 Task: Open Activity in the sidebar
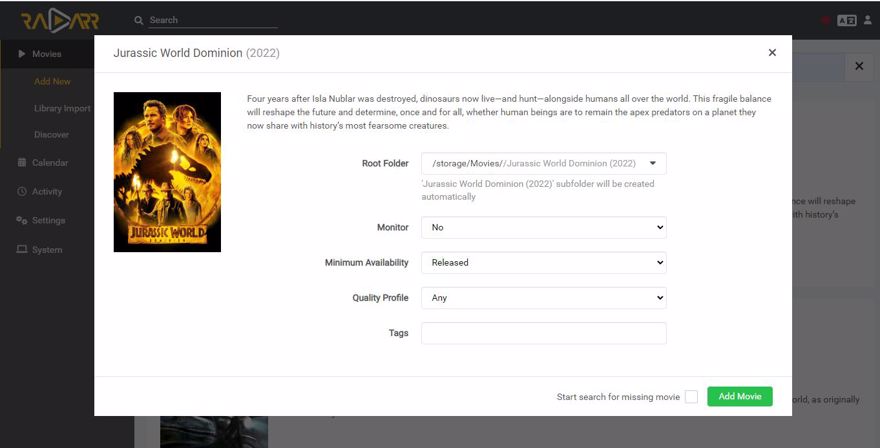coord(47,191)
